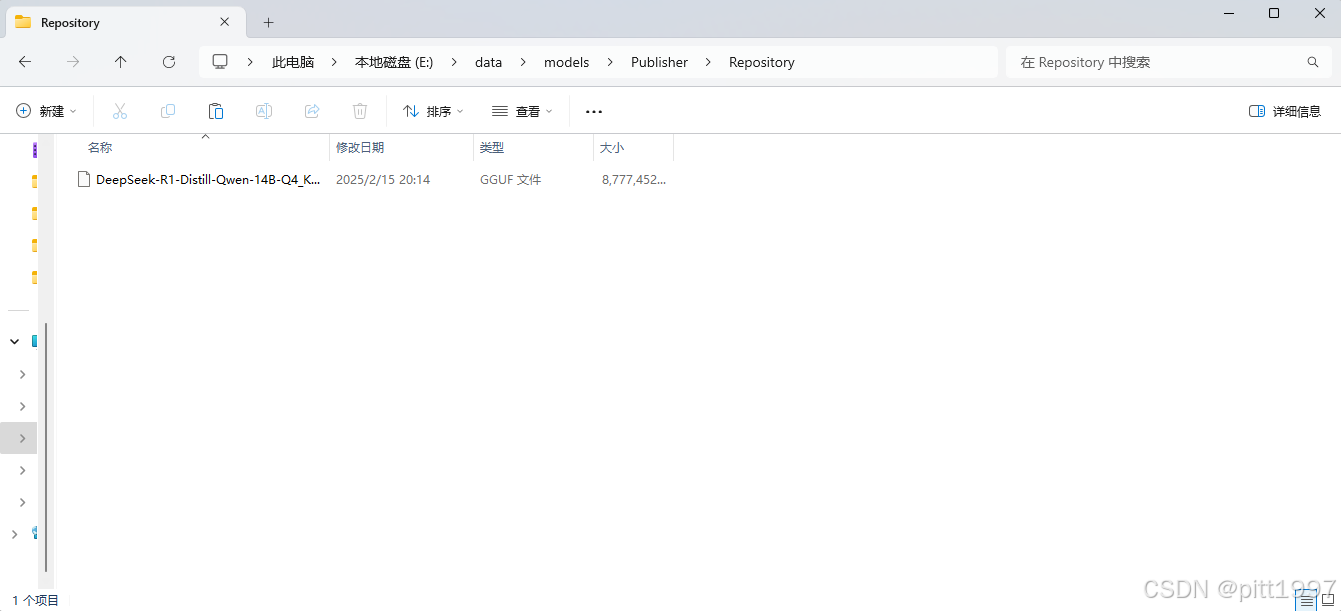
Task: Toggle the 详细信息 details pane
Action: click(x=1285, y=111)
